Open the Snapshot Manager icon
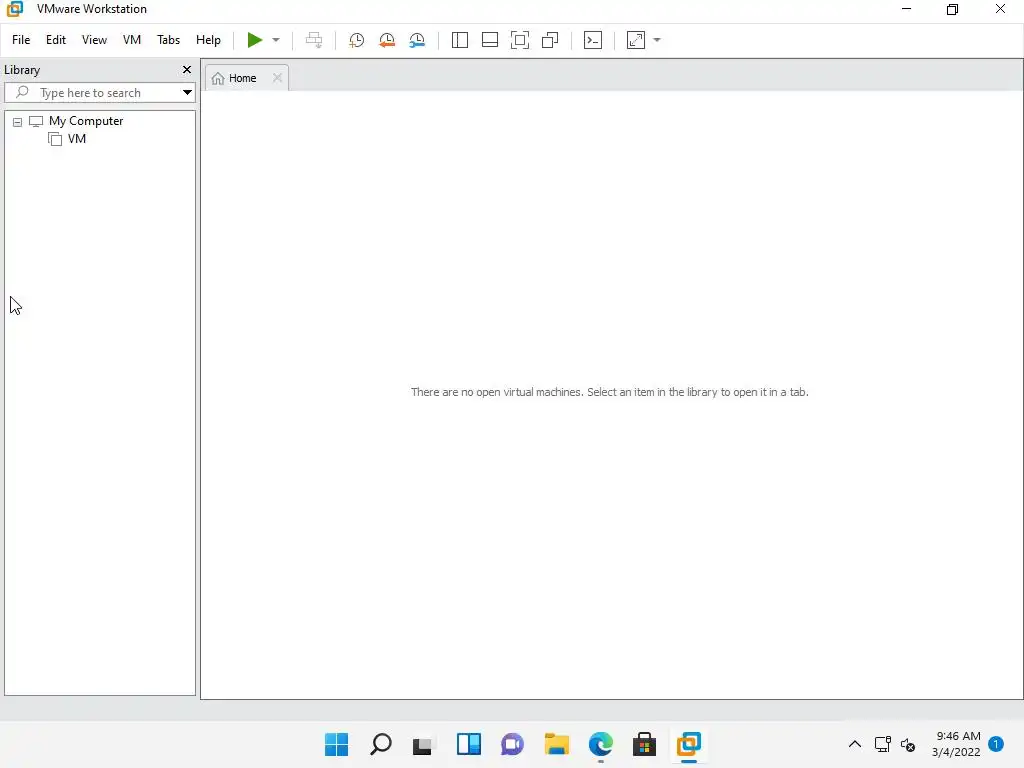Image resolution: width=1024 pixels, height=768 pixels. 417,40
